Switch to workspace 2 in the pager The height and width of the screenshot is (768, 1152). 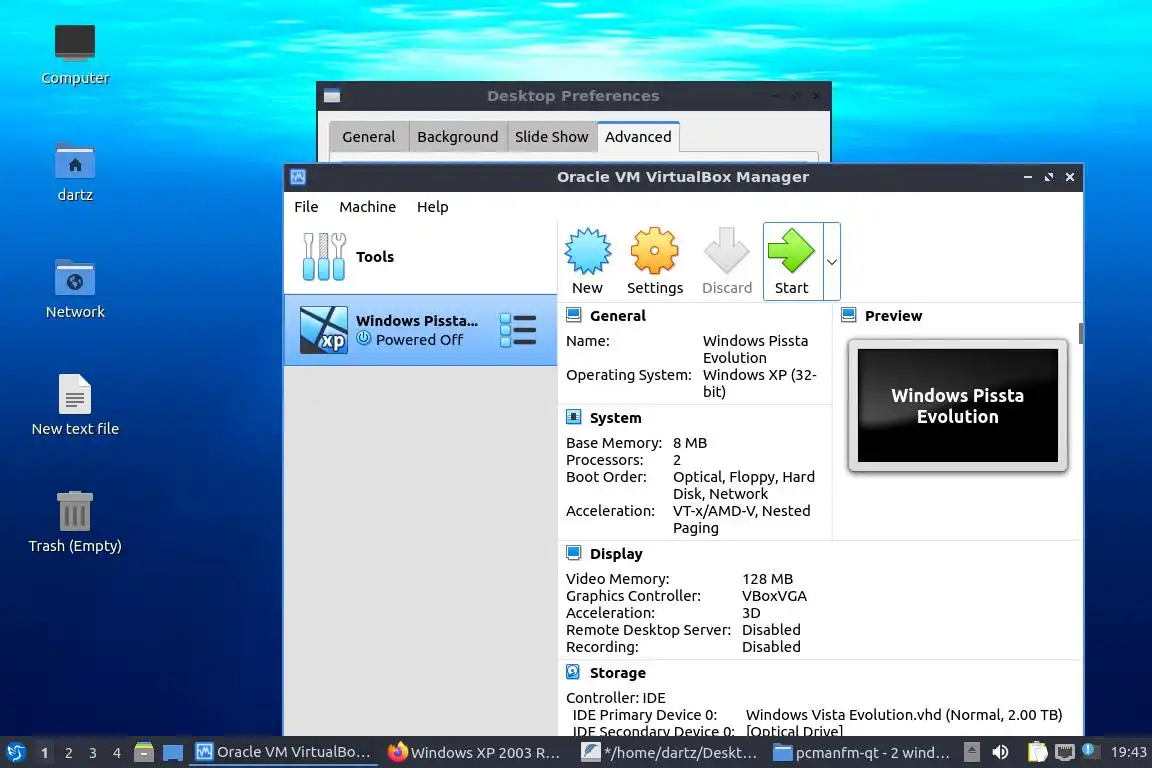coord(68,753)
